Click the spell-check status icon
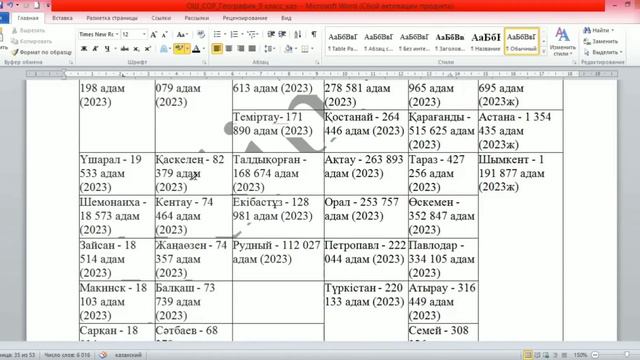This screenshot has height=360, width=640. [103, 355]
